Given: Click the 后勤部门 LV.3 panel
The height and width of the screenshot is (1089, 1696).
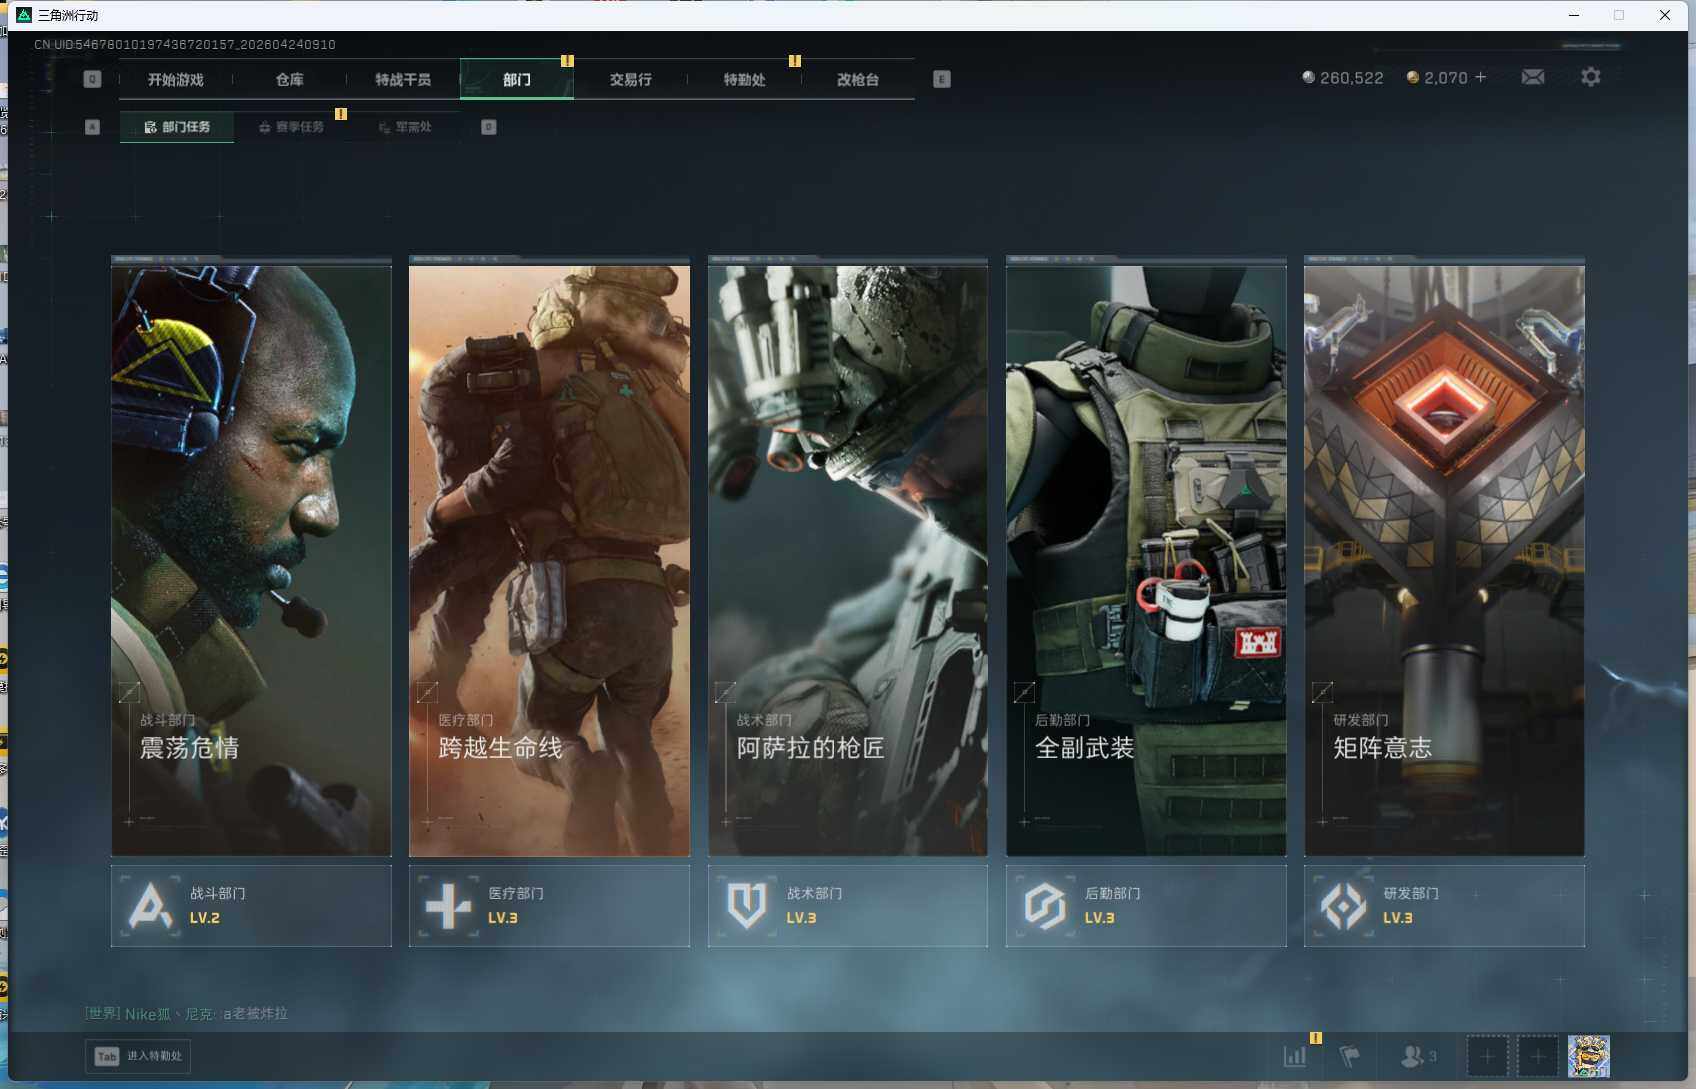Looking at the screenshot, I should (1145, 906).
